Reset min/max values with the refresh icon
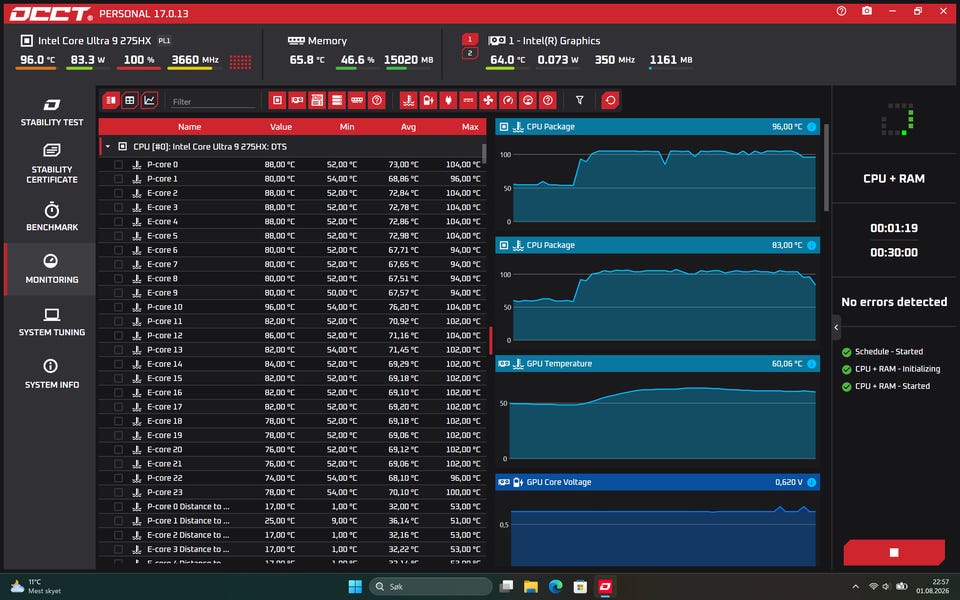Viewport: 960px width, 600px height. [x=610, y=100]
